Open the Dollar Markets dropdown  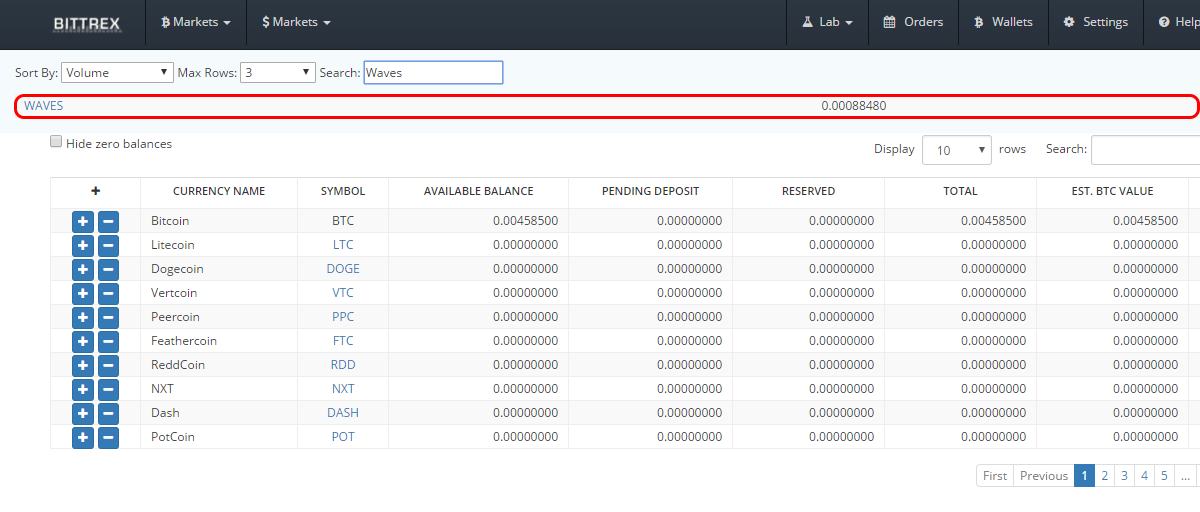(296, 22)
